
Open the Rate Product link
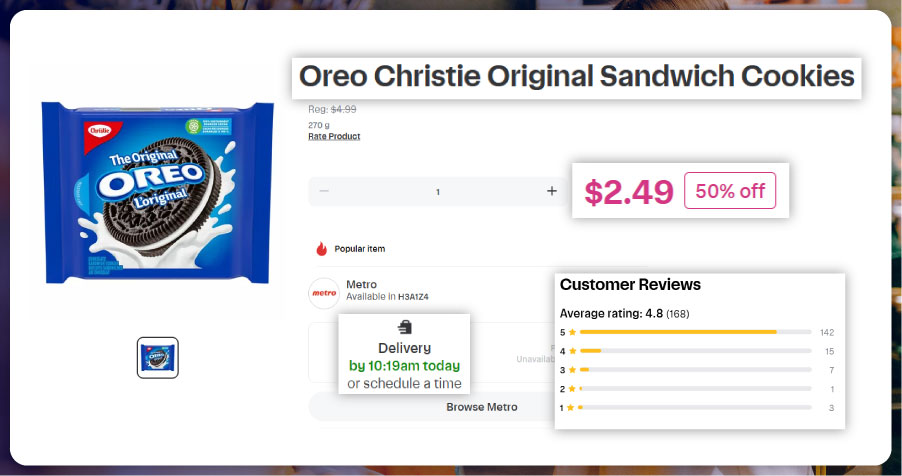[x=334, y=136]
